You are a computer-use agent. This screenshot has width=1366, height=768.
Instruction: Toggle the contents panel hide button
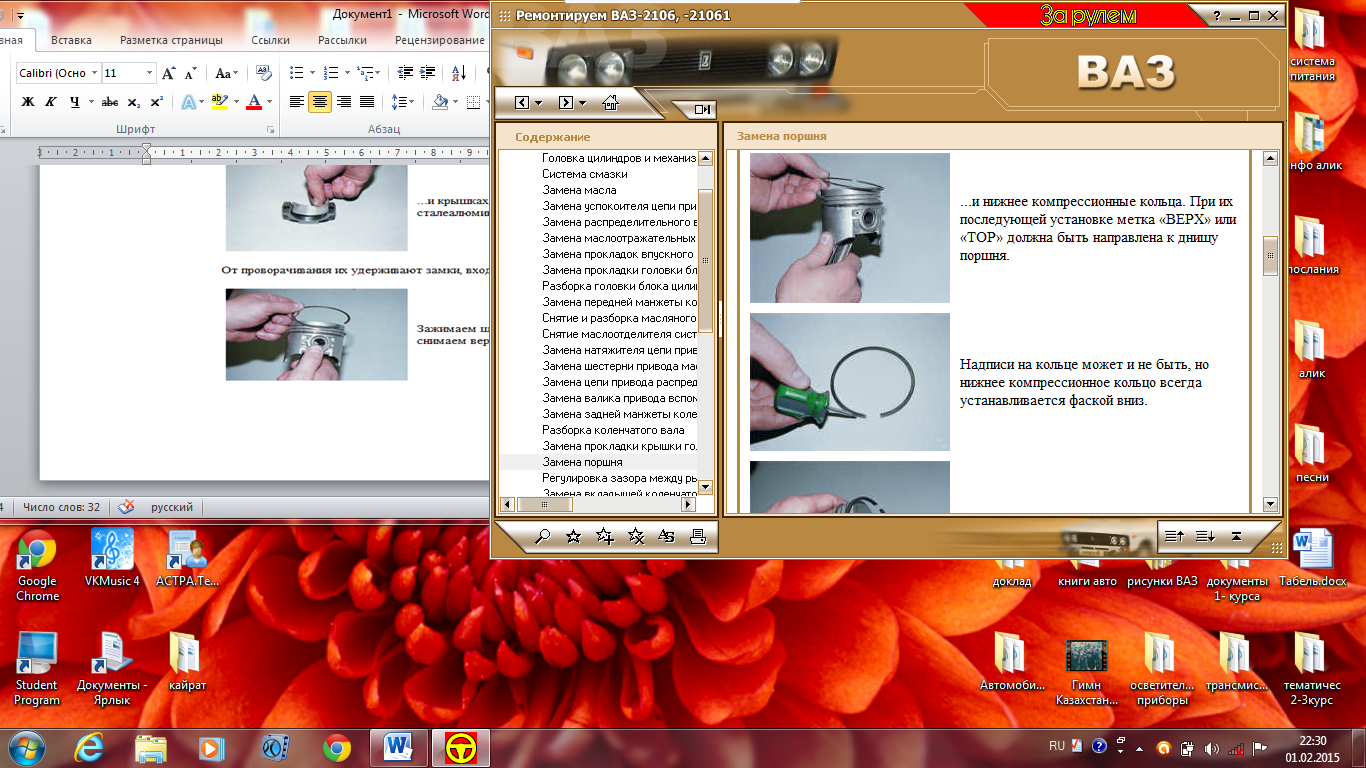(702, 109)
